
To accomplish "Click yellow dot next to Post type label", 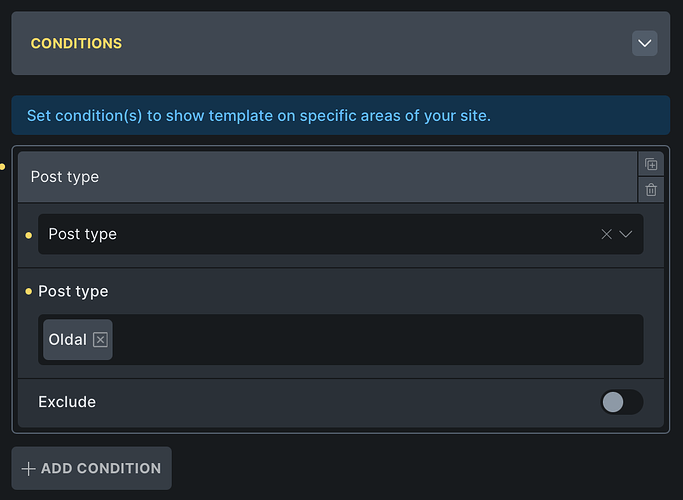I will coord(28,291).
